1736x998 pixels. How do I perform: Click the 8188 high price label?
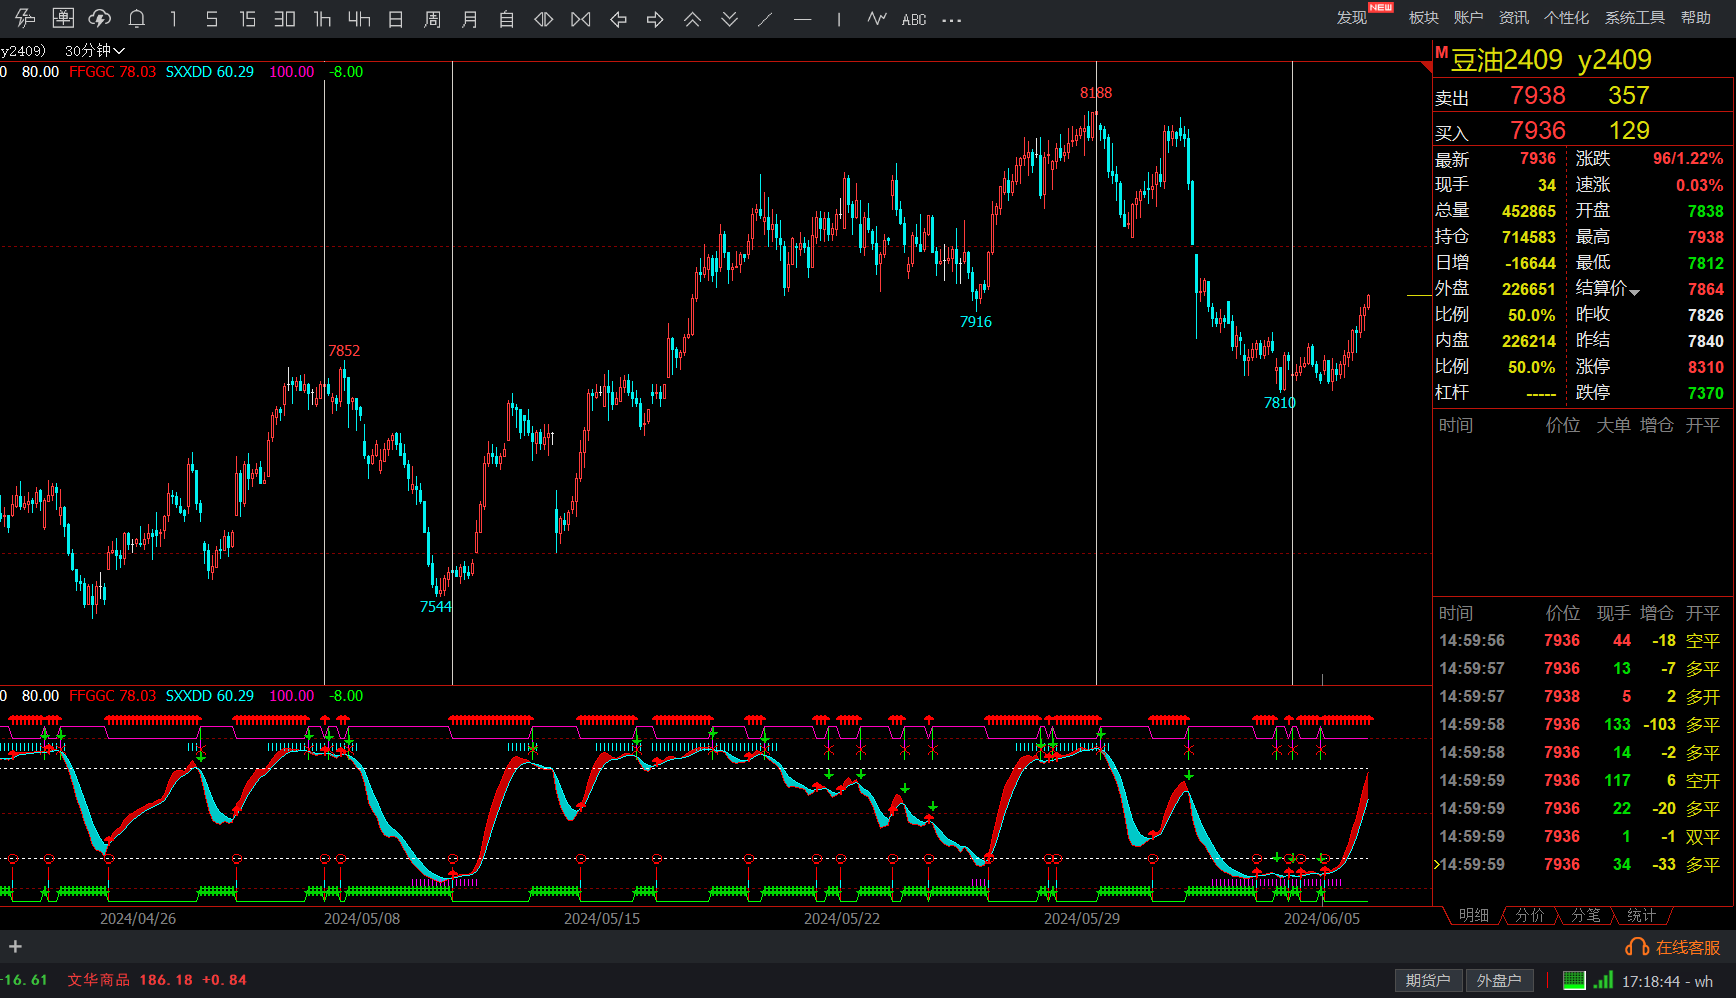click(x=1096, y=93)
